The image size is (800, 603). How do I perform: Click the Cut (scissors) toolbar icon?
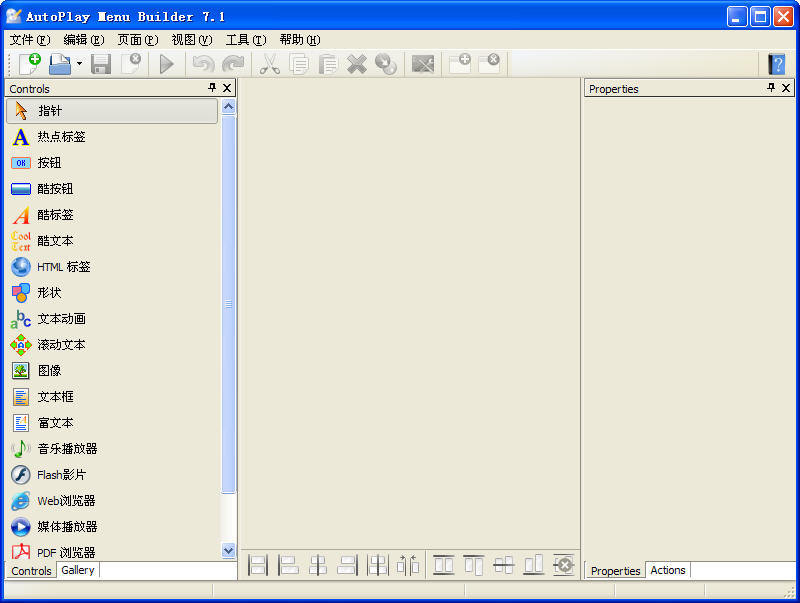[x=268, y=63]
